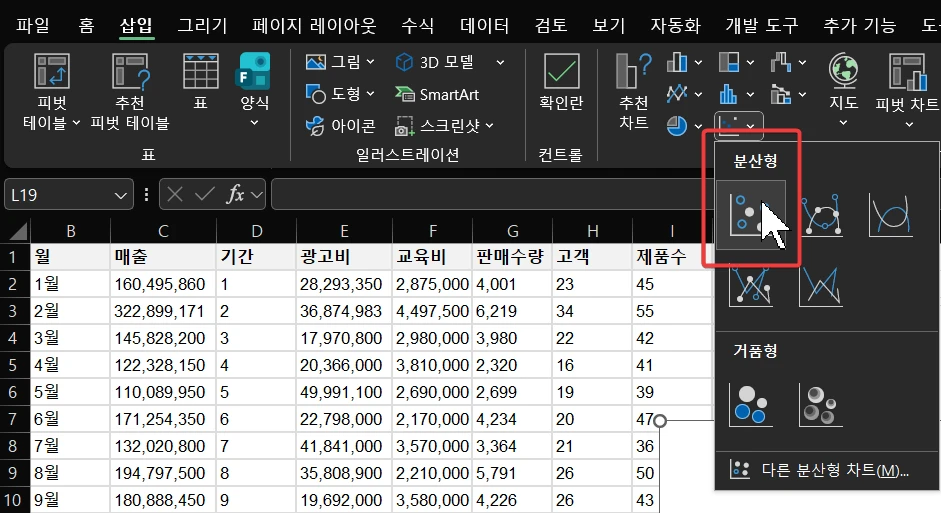Click 다른 분산형 차트 (More Scatter Charts)
The height and width of the screenshot is (513, 941).
[x=820, y=470]
